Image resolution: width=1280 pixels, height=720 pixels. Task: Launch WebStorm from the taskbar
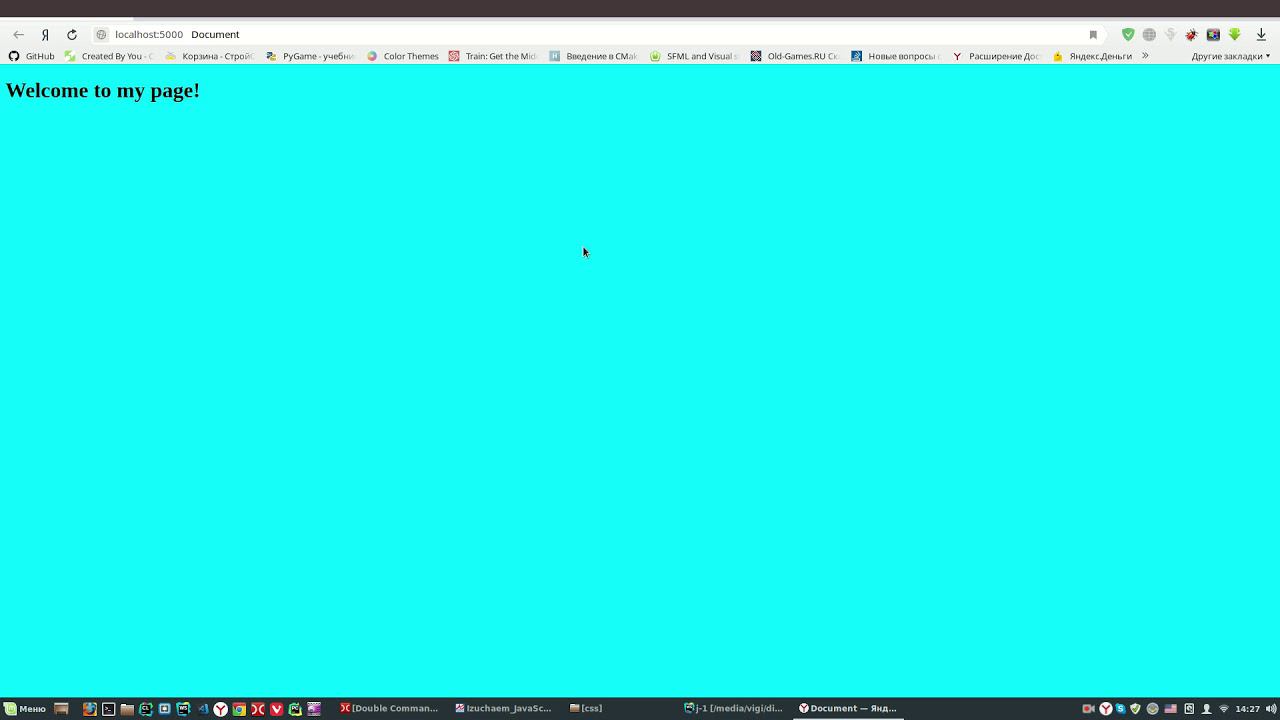(183, 708)
